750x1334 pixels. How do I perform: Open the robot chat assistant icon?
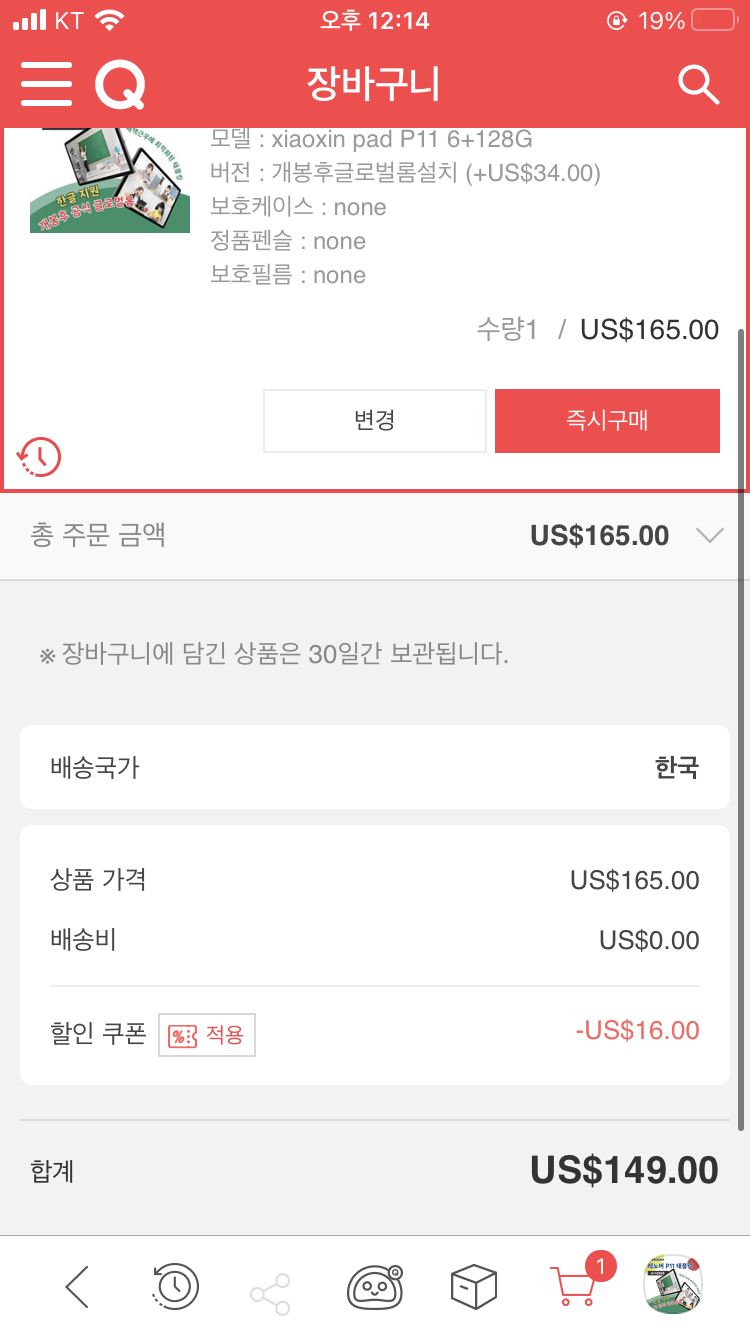click(375, 1286)
